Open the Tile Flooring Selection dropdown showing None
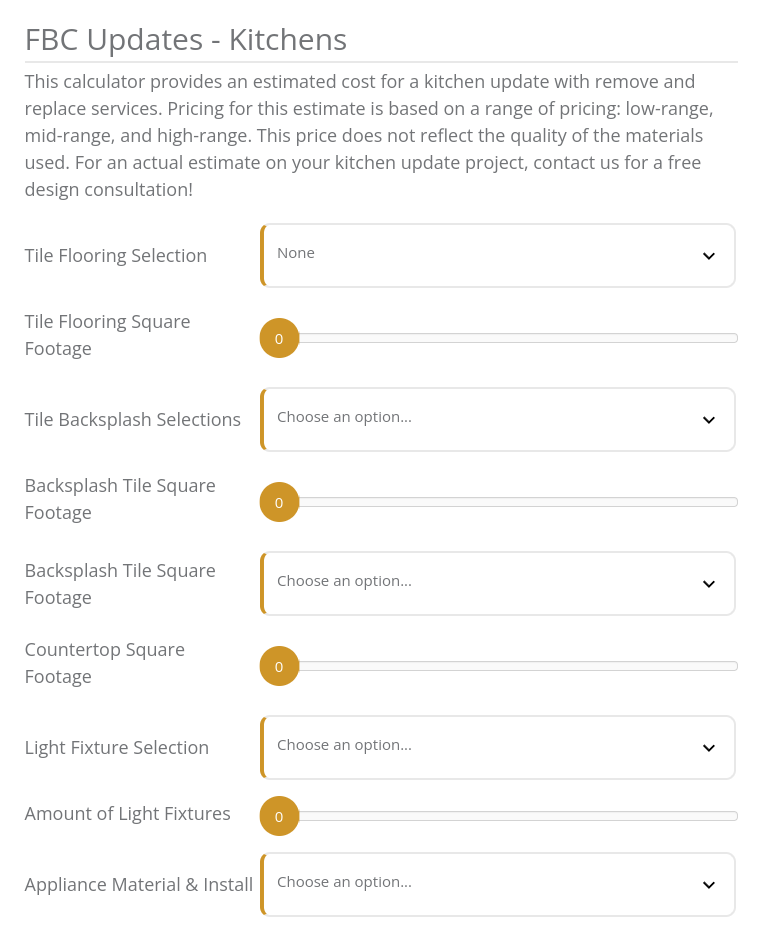Image resolution: width=757 pixels, height=928 pixels. point(498,256)
